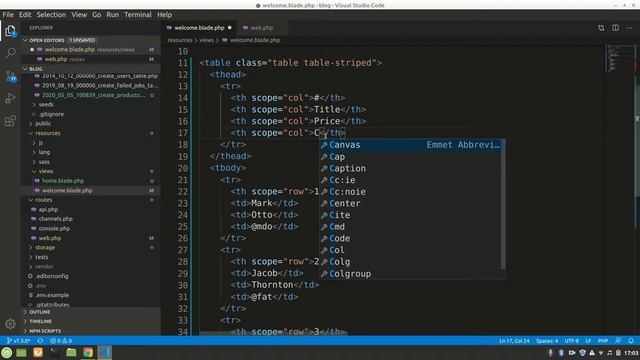Open the Manage gear at activity bar bottom
The width and height of the screenshot is (640, 360).
pyautogui.click(x=10, y=324)
